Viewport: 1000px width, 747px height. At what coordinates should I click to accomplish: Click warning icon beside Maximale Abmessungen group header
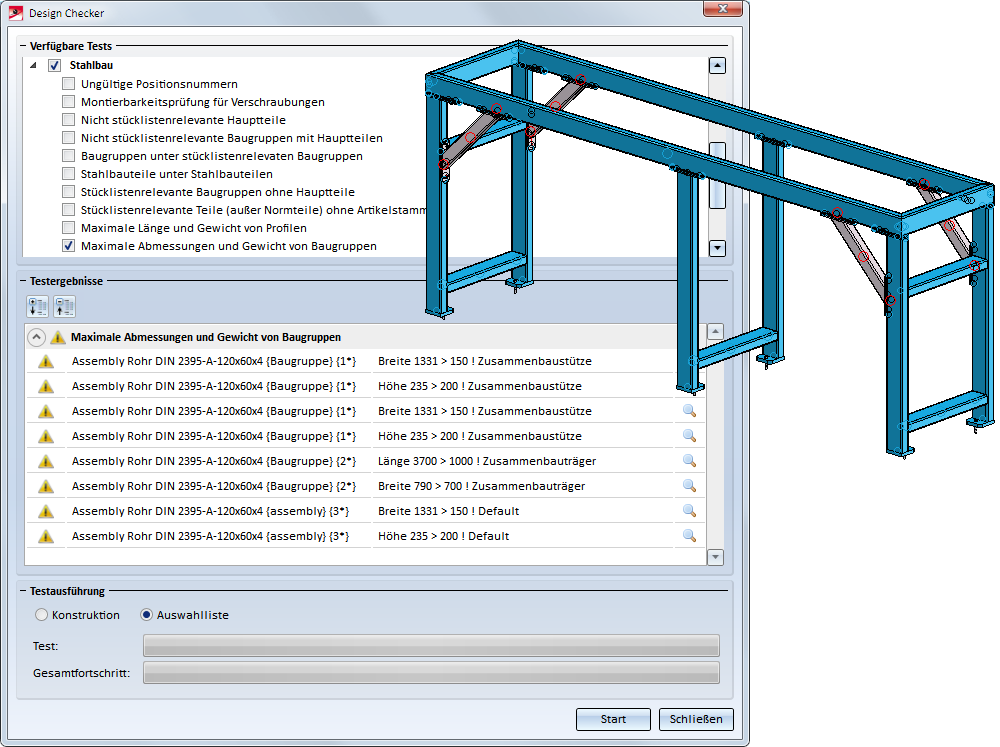point(58,338)
